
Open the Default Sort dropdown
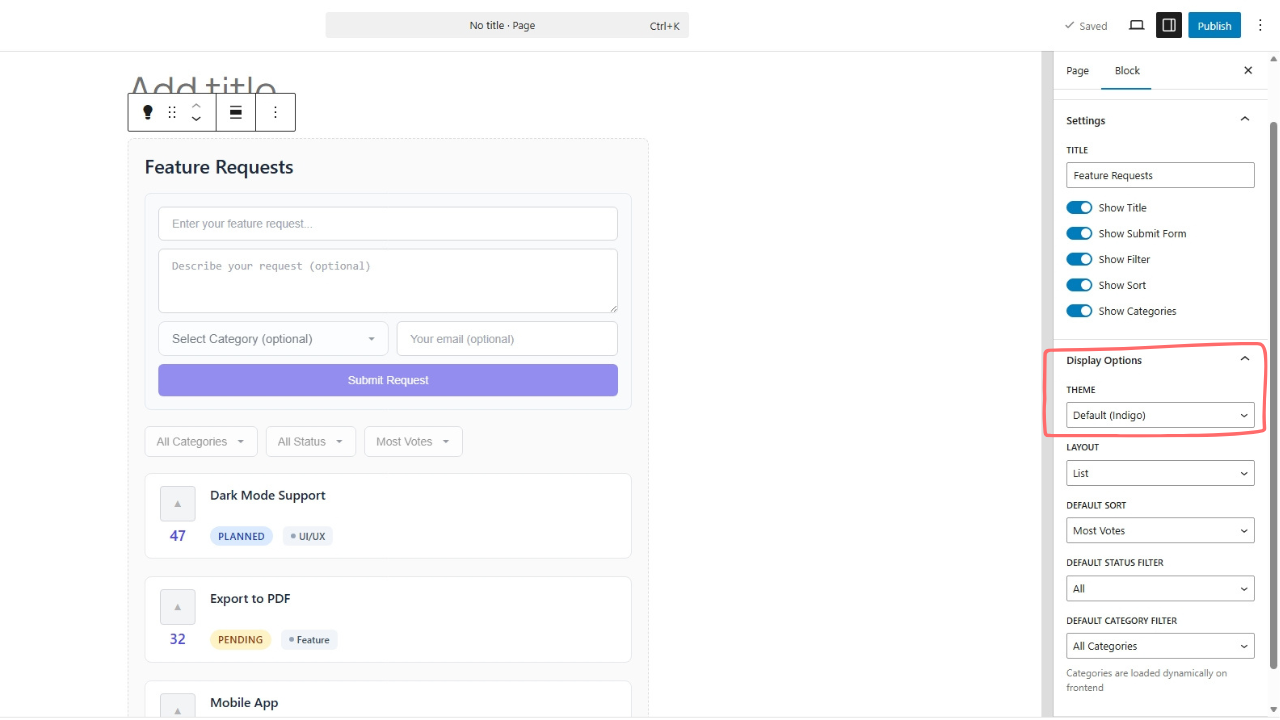click(1160, 530)
